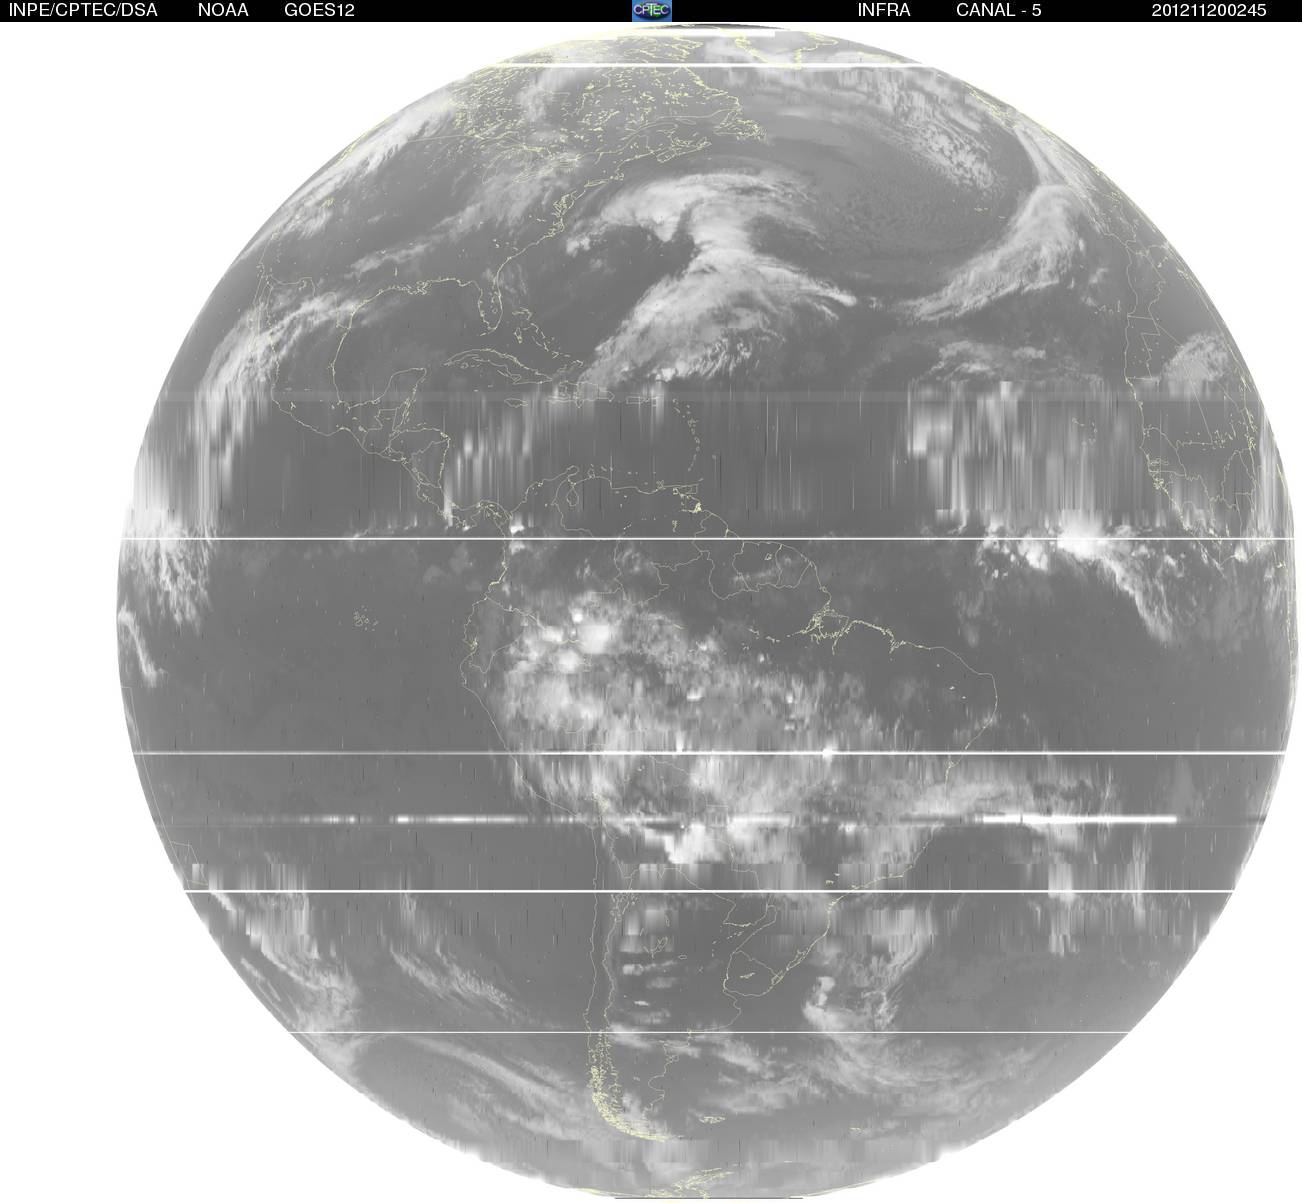Click the CPTEC logo in header
The width and height of the screenshot is (1302, 1203).
(x=652, y=10)
